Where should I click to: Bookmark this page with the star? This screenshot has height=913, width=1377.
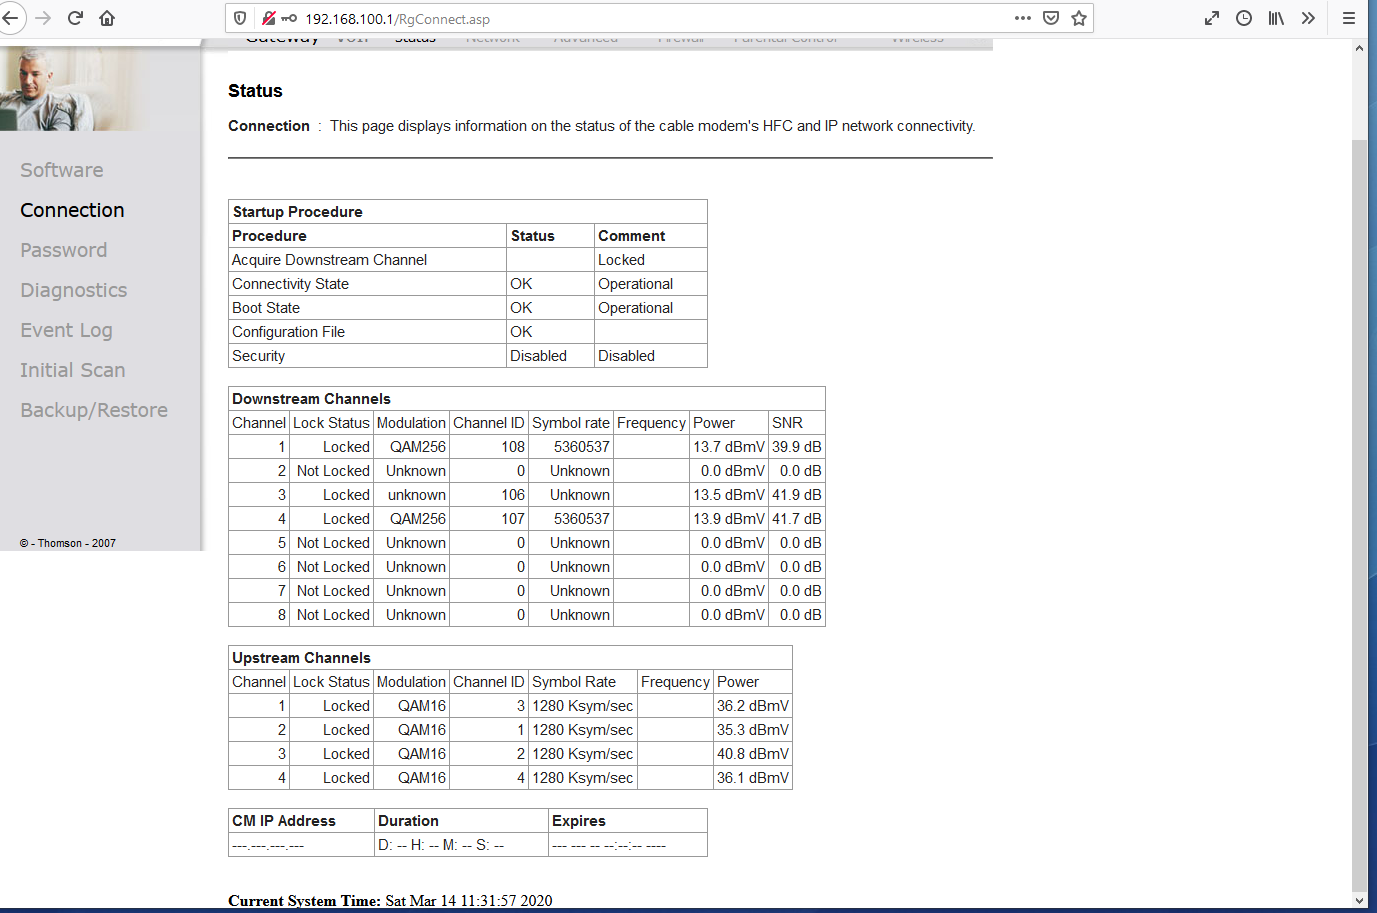coord(1079,18)
